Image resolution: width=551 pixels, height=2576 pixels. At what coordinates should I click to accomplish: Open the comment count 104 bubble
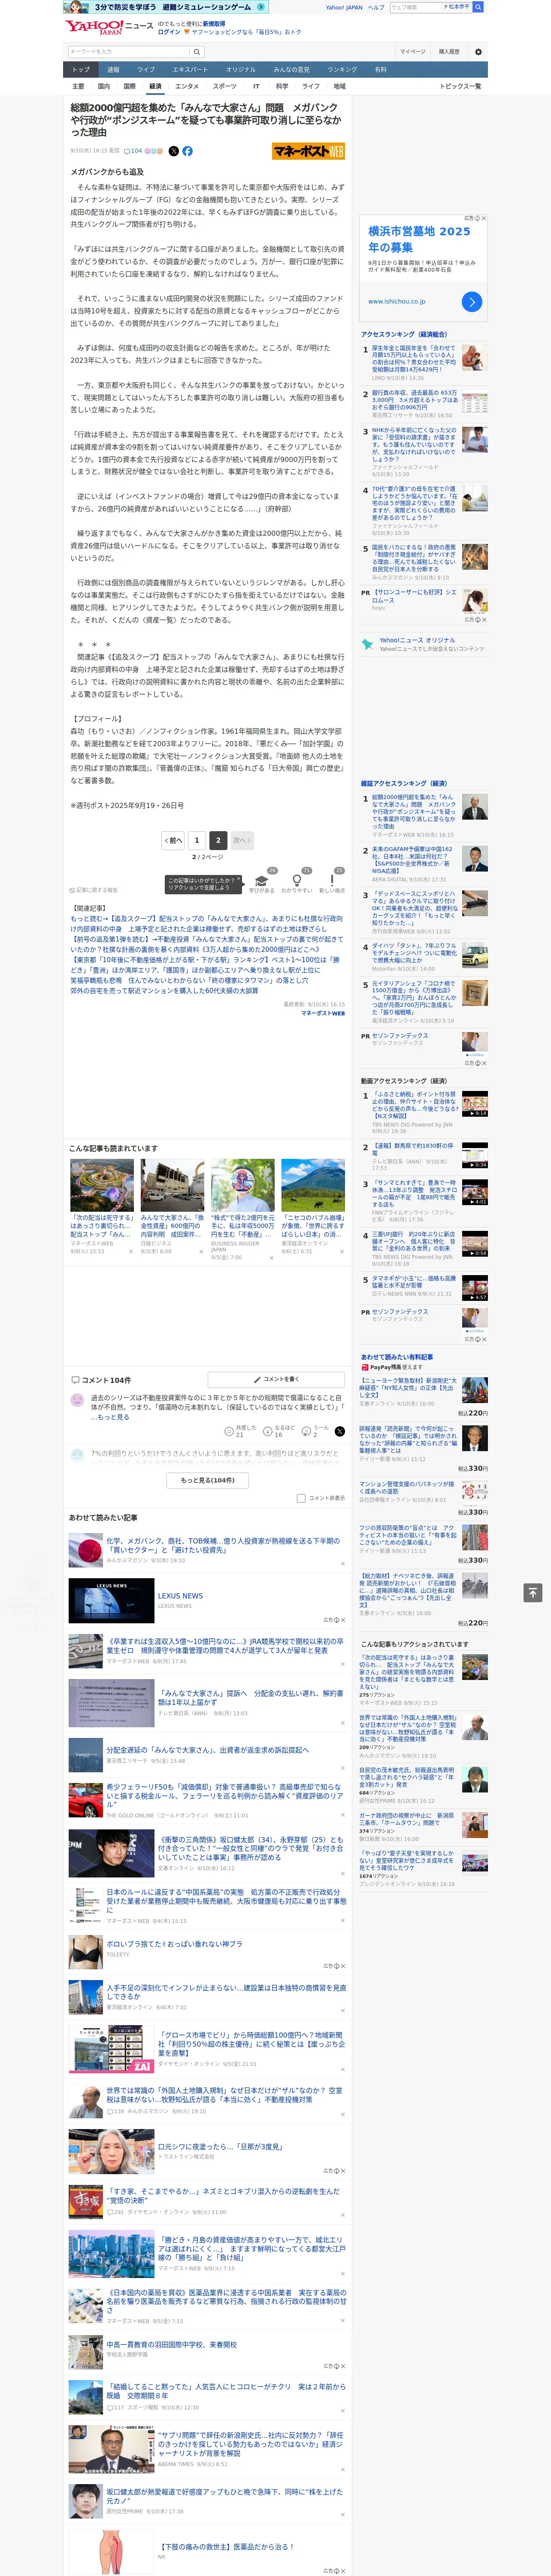(x=132, y=151)
